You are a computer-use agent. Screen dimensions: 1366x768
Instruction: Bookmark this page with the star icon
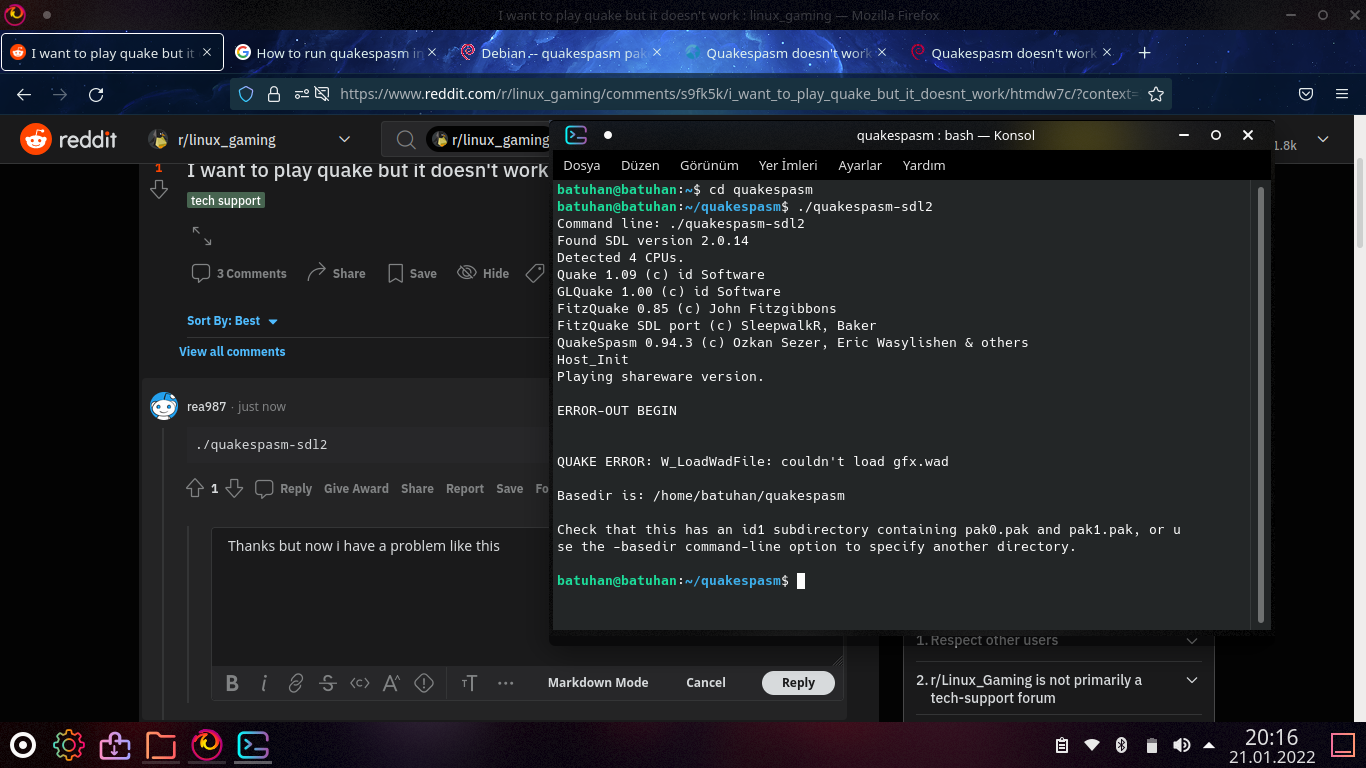(1156, 94)
